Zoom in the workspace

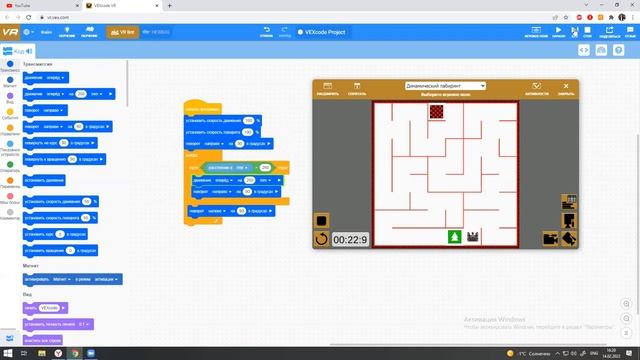pos(626,304)
